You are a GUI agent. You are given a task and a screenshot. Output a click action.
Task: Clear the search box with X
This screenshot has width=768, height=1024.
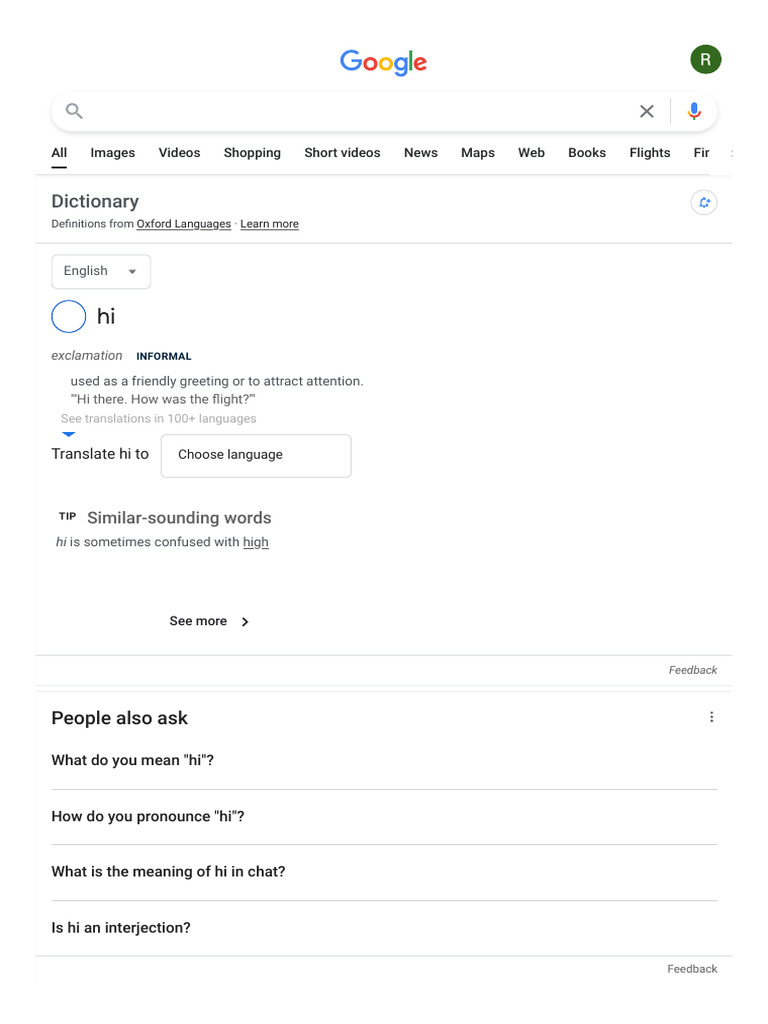click(647, 111)
